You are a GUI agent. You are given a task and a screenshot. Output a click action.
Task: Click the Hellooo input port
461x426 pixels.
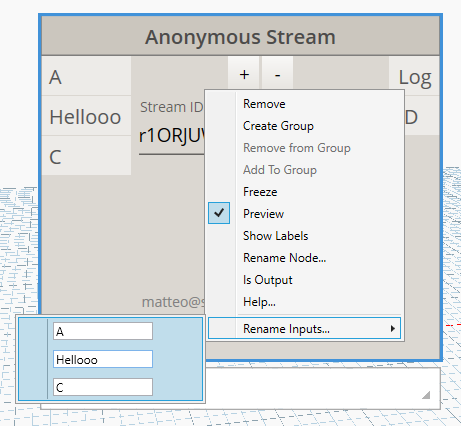pyautogui.click(x=86, y=116)
